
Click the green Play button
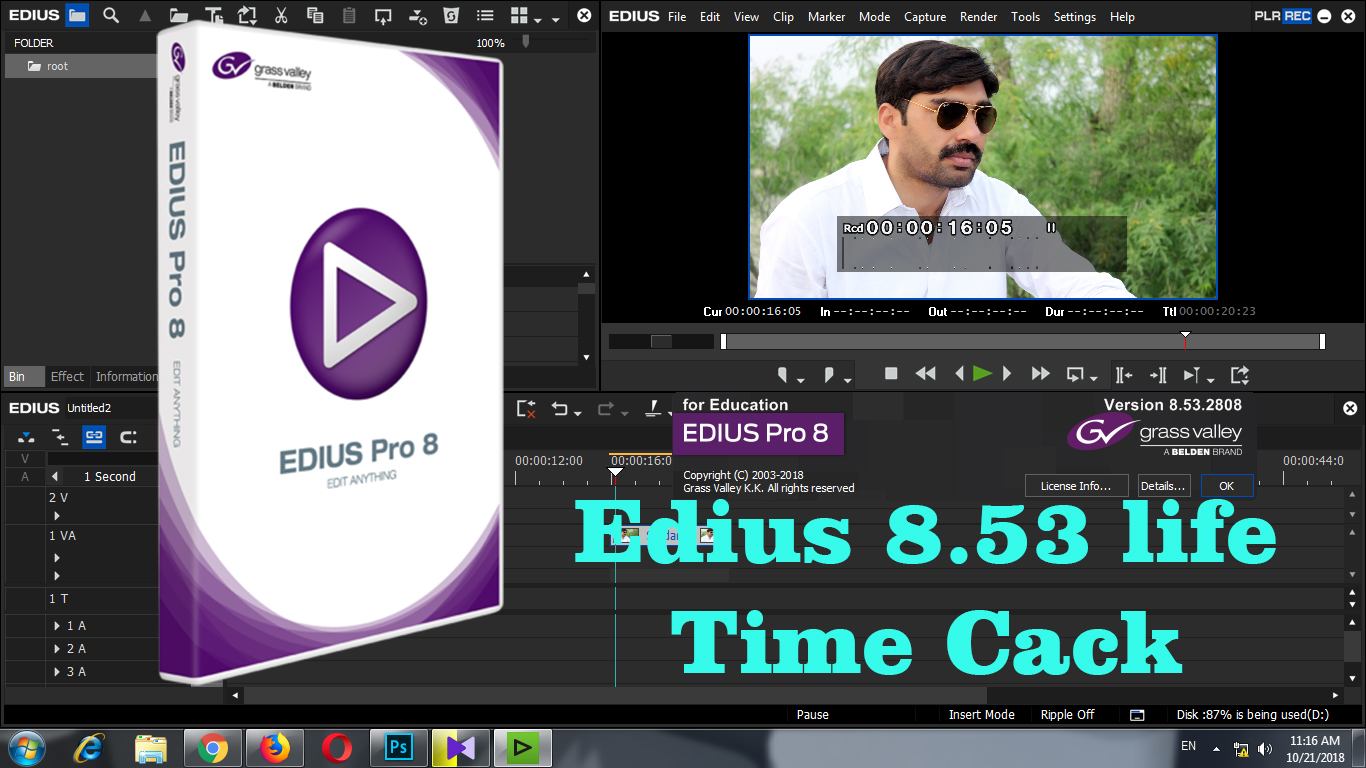982,374
